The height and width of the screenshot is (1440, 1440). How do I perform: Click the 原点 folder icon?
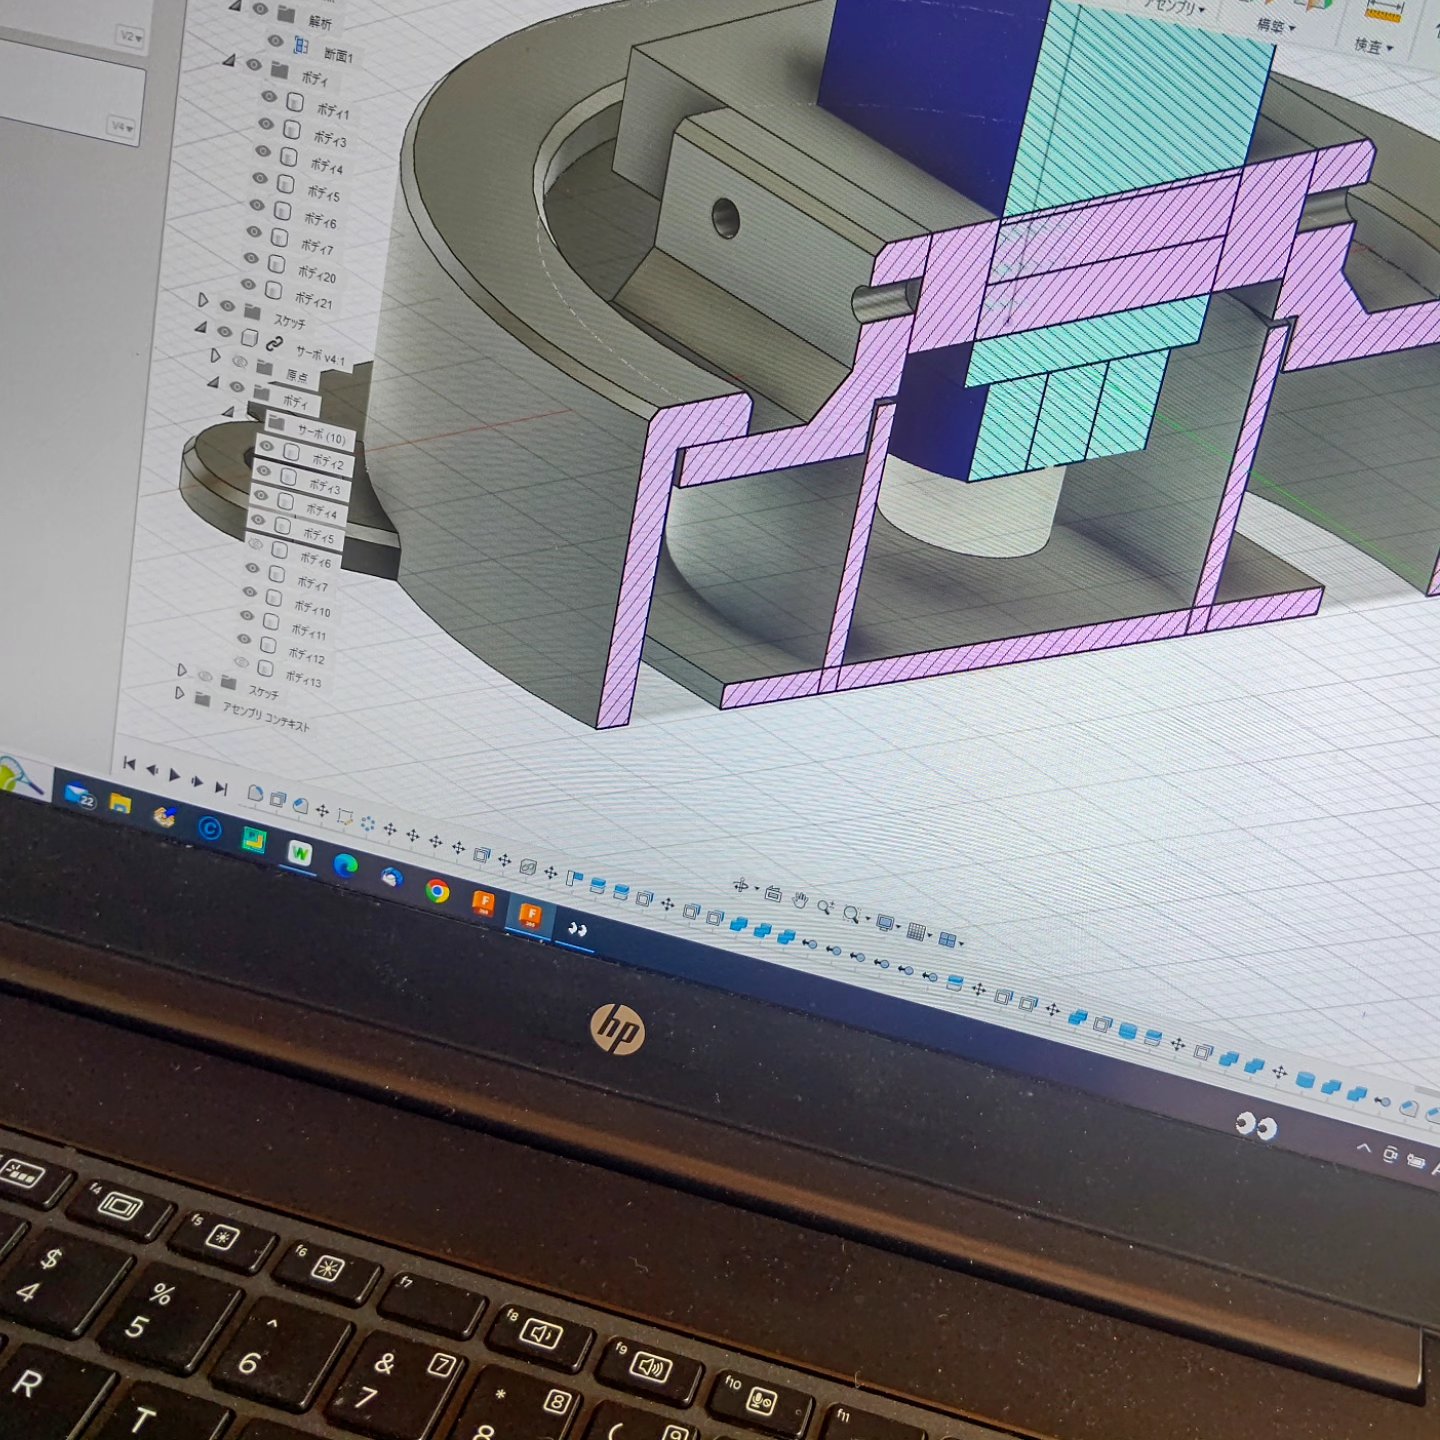[264, 368]
